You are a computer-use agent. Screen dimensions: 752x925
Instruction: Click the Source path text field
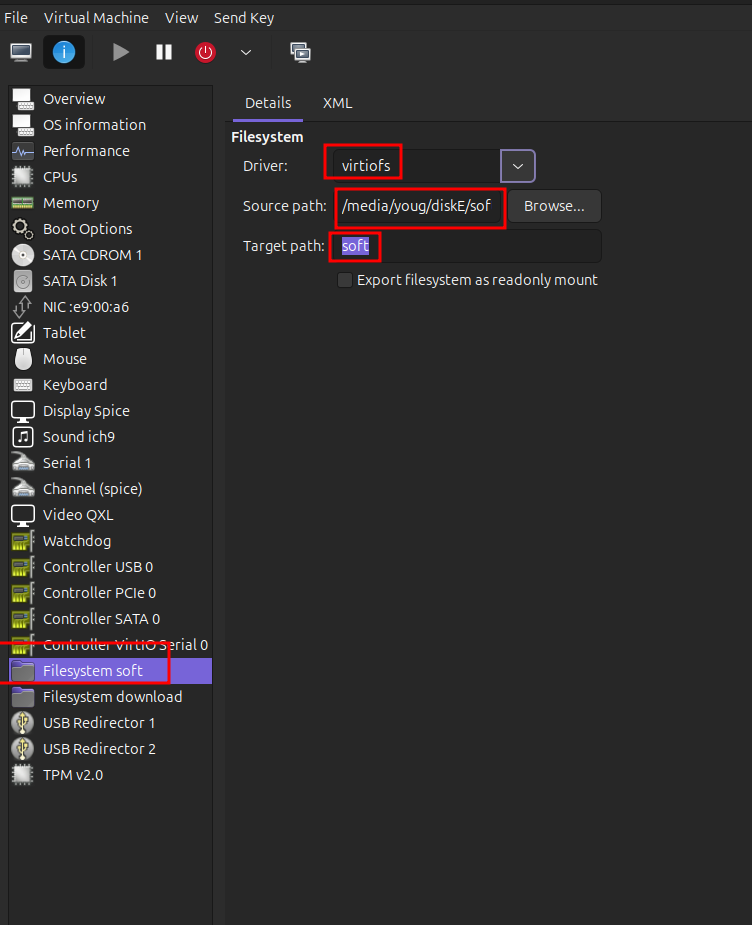click(419, 206)
